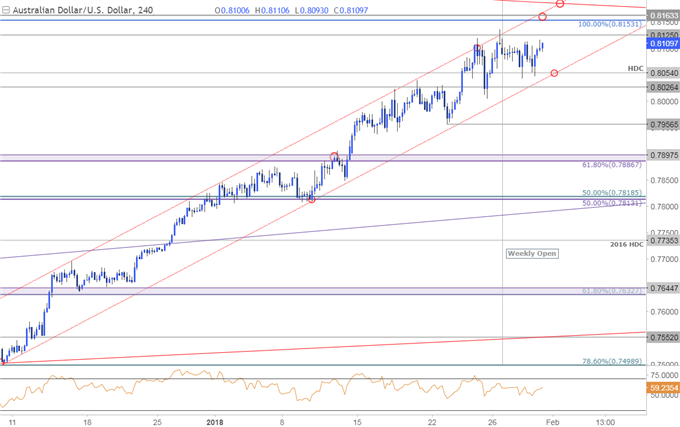Select the 0.81250 price axis label
Screen dimensions: 680x427
coord(663,35)
